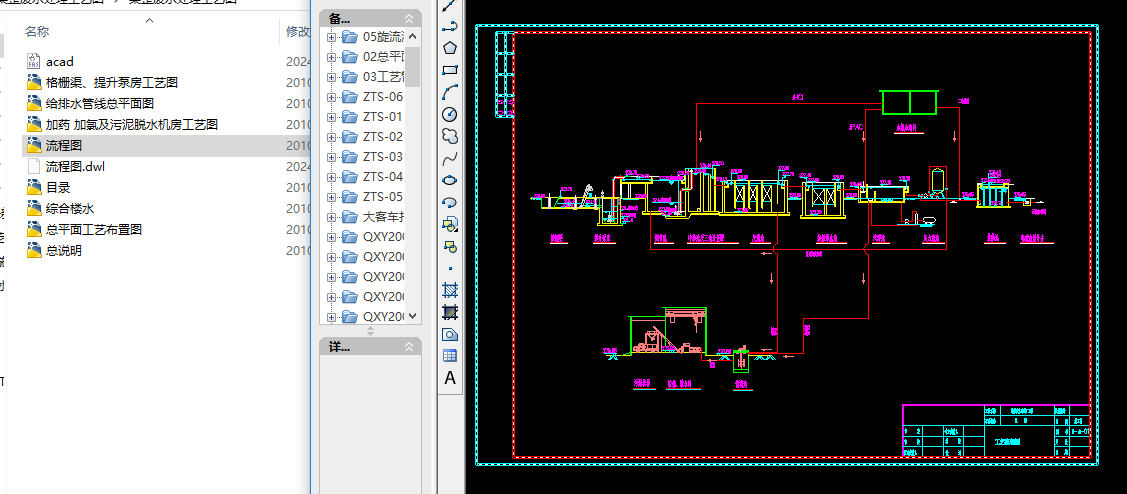Viewport: 1127px width, 494px height.
Task: Select file 格栅渠、提升泵房工艺图
Action: (x=112, y=83)
